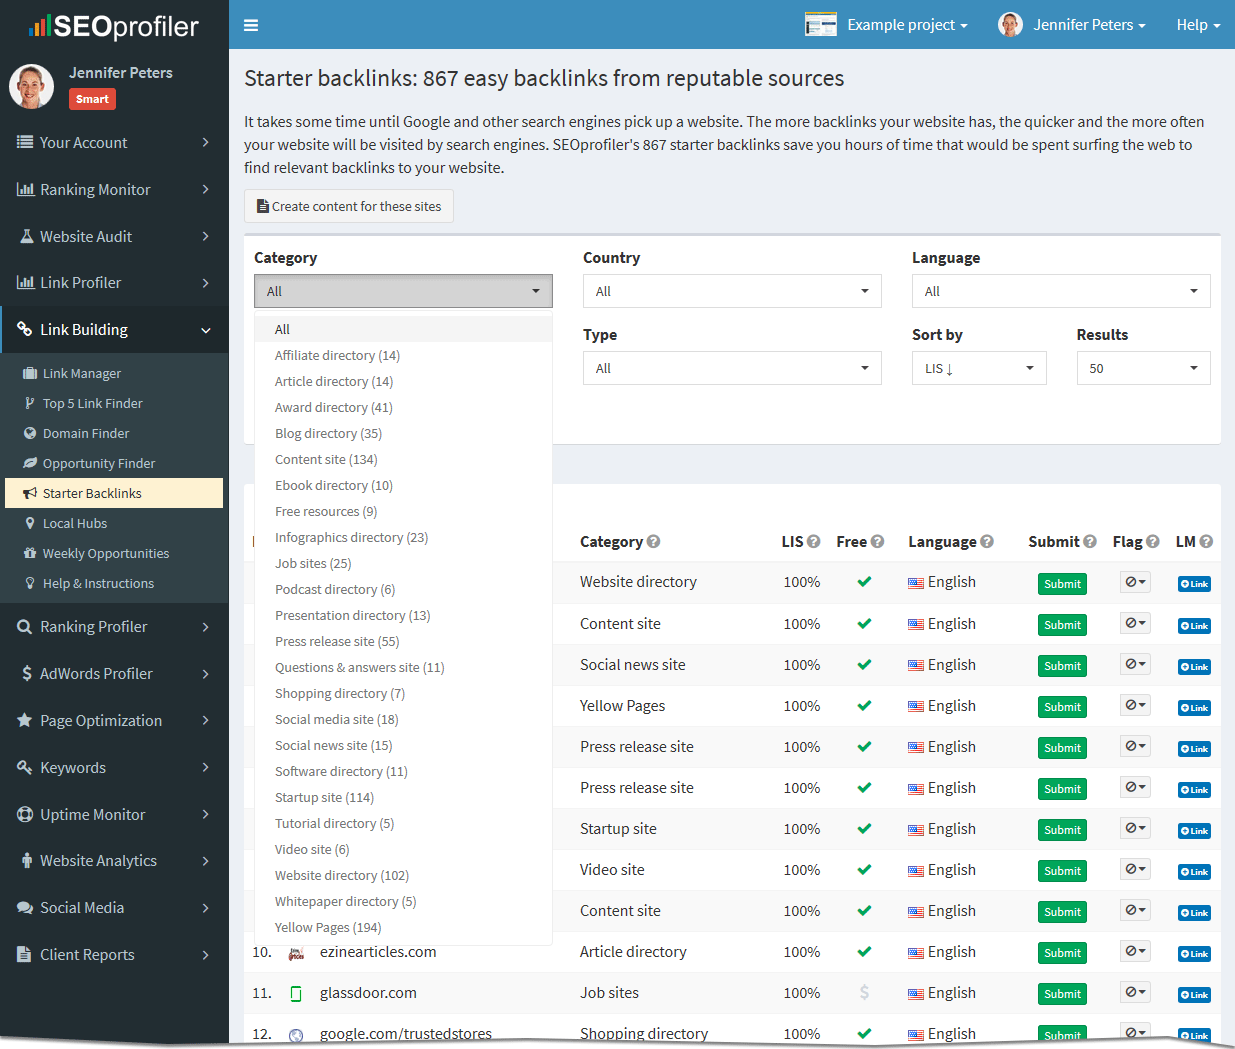Click glassdoor.com favicon icon
Screen dimensions: 1235x1049
click(296, 994)
